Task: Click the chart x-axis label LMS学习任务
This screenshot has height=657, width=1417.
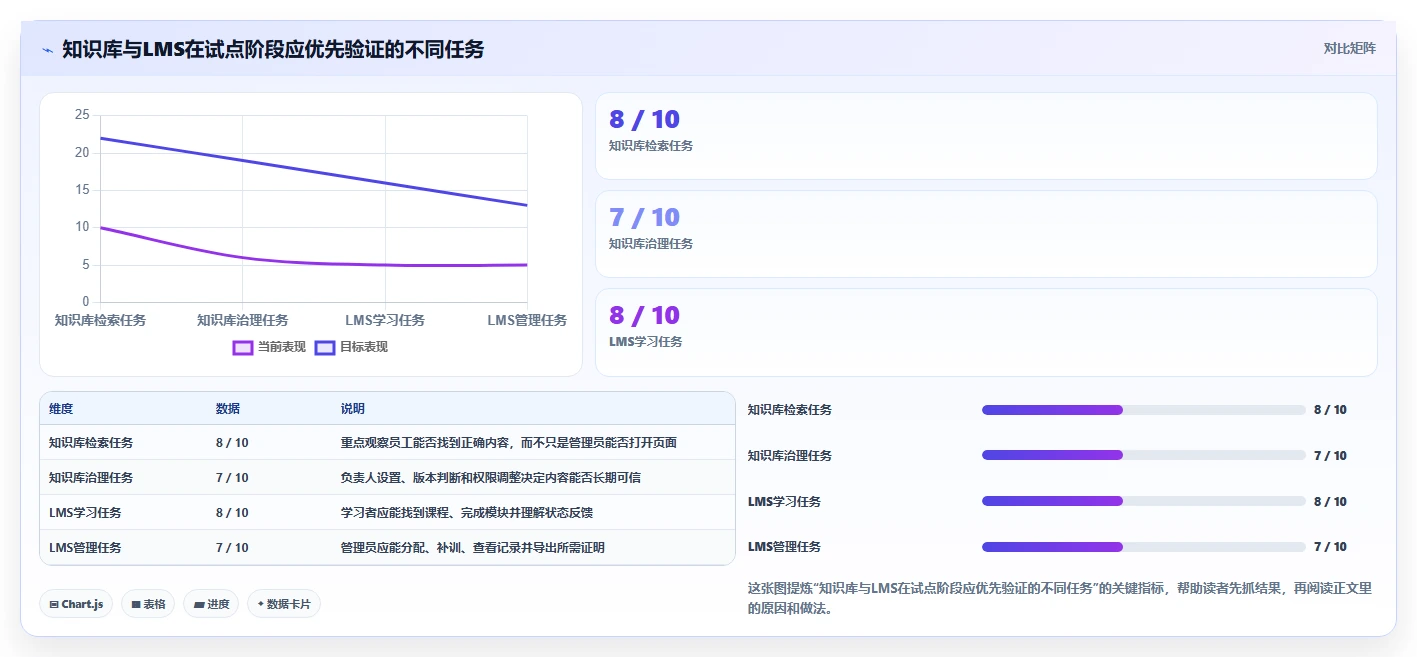Action: pyautogui.click(x=385, y=320)
